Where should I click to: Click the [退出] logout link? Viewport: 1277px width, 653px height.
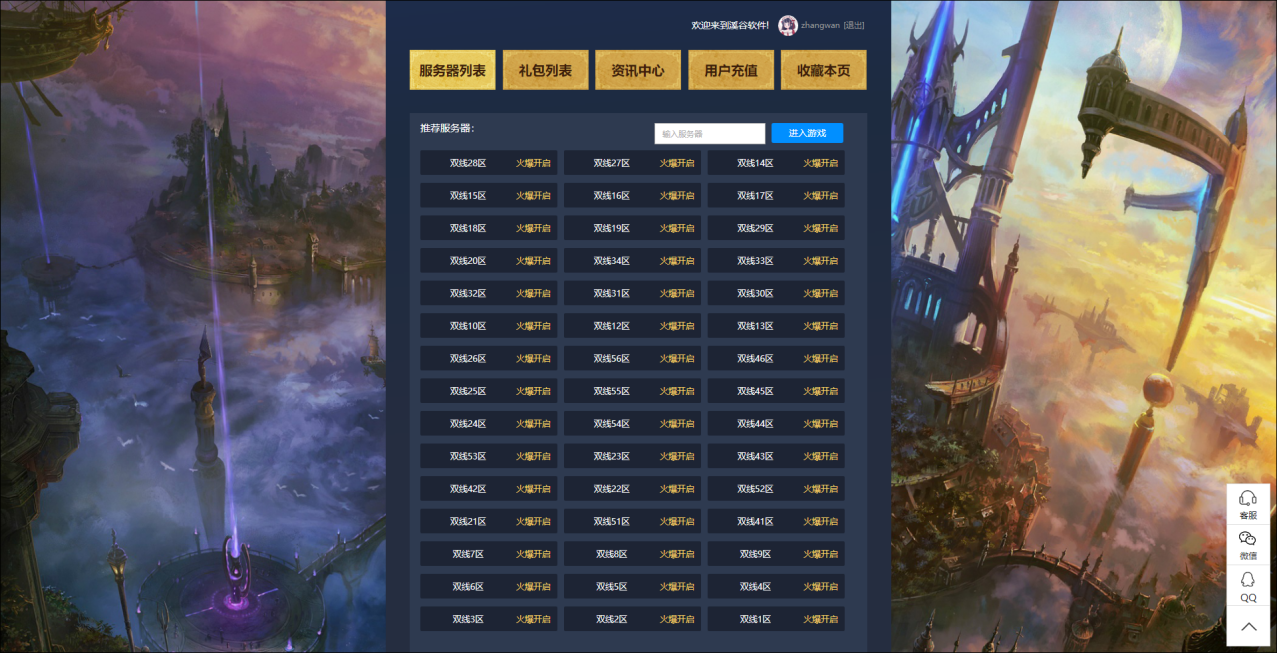854,25
